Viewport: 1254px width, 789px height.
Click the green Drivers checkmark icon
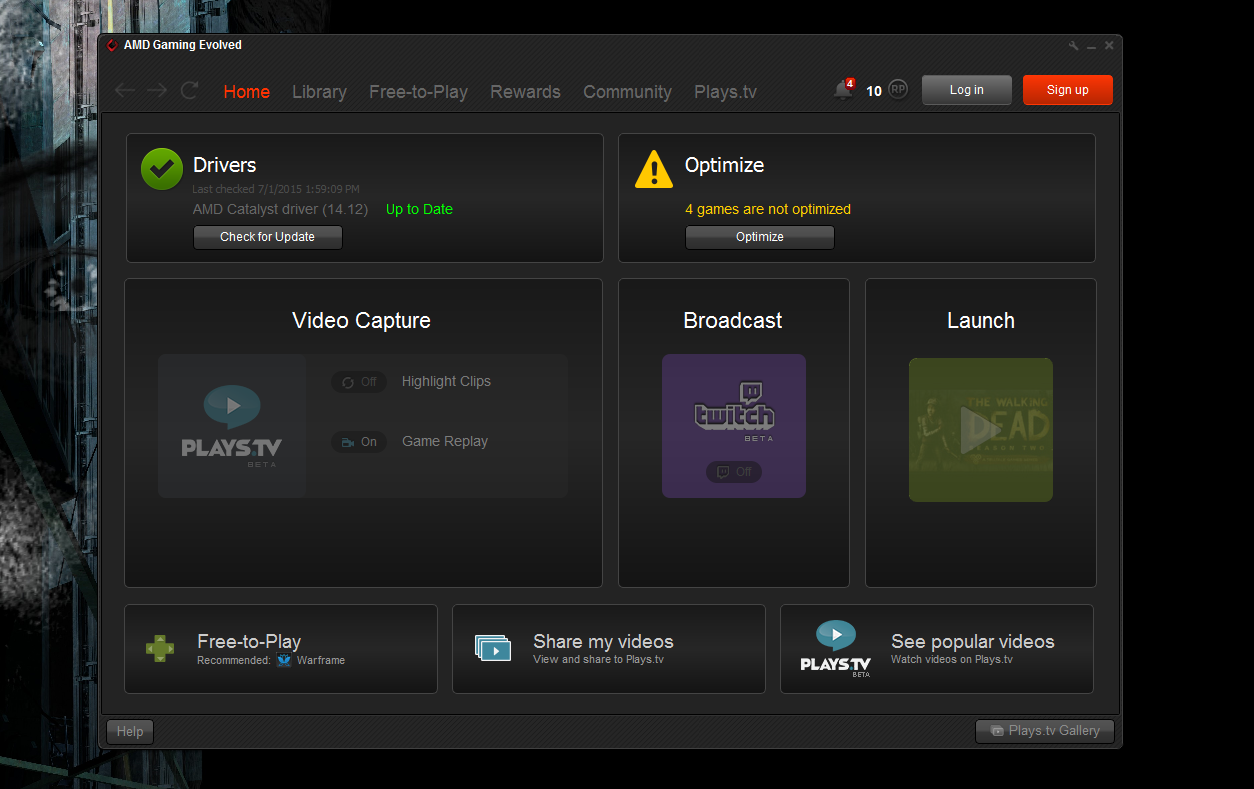coord(162,168)
